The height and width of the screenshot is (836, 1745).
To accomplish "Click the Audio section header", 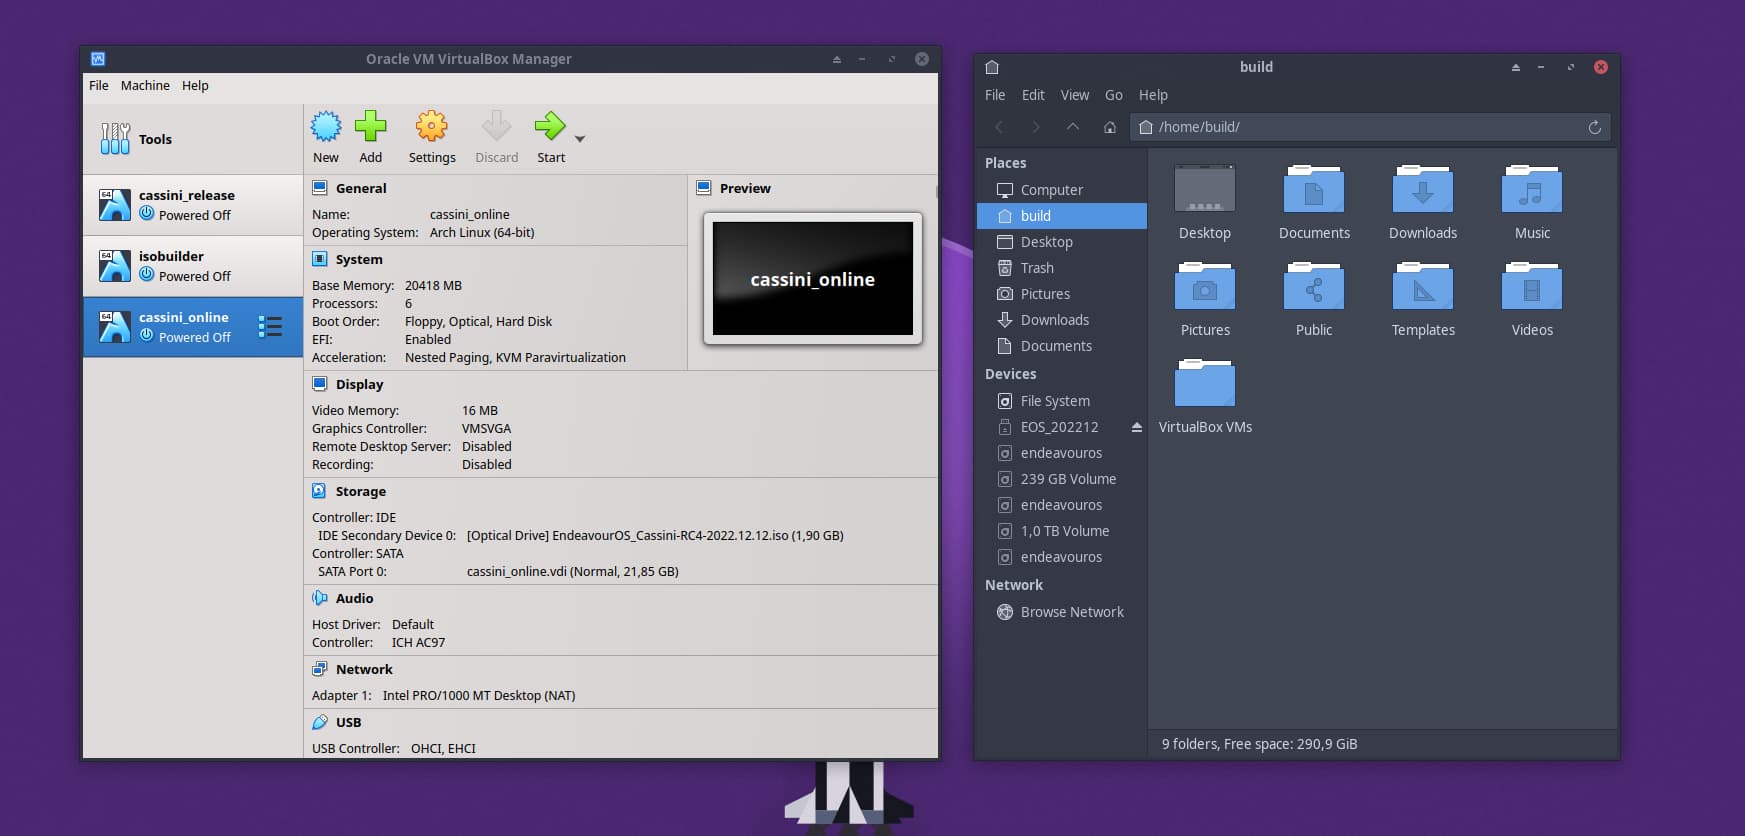I will pyautogui.click(x=354, y=598).
